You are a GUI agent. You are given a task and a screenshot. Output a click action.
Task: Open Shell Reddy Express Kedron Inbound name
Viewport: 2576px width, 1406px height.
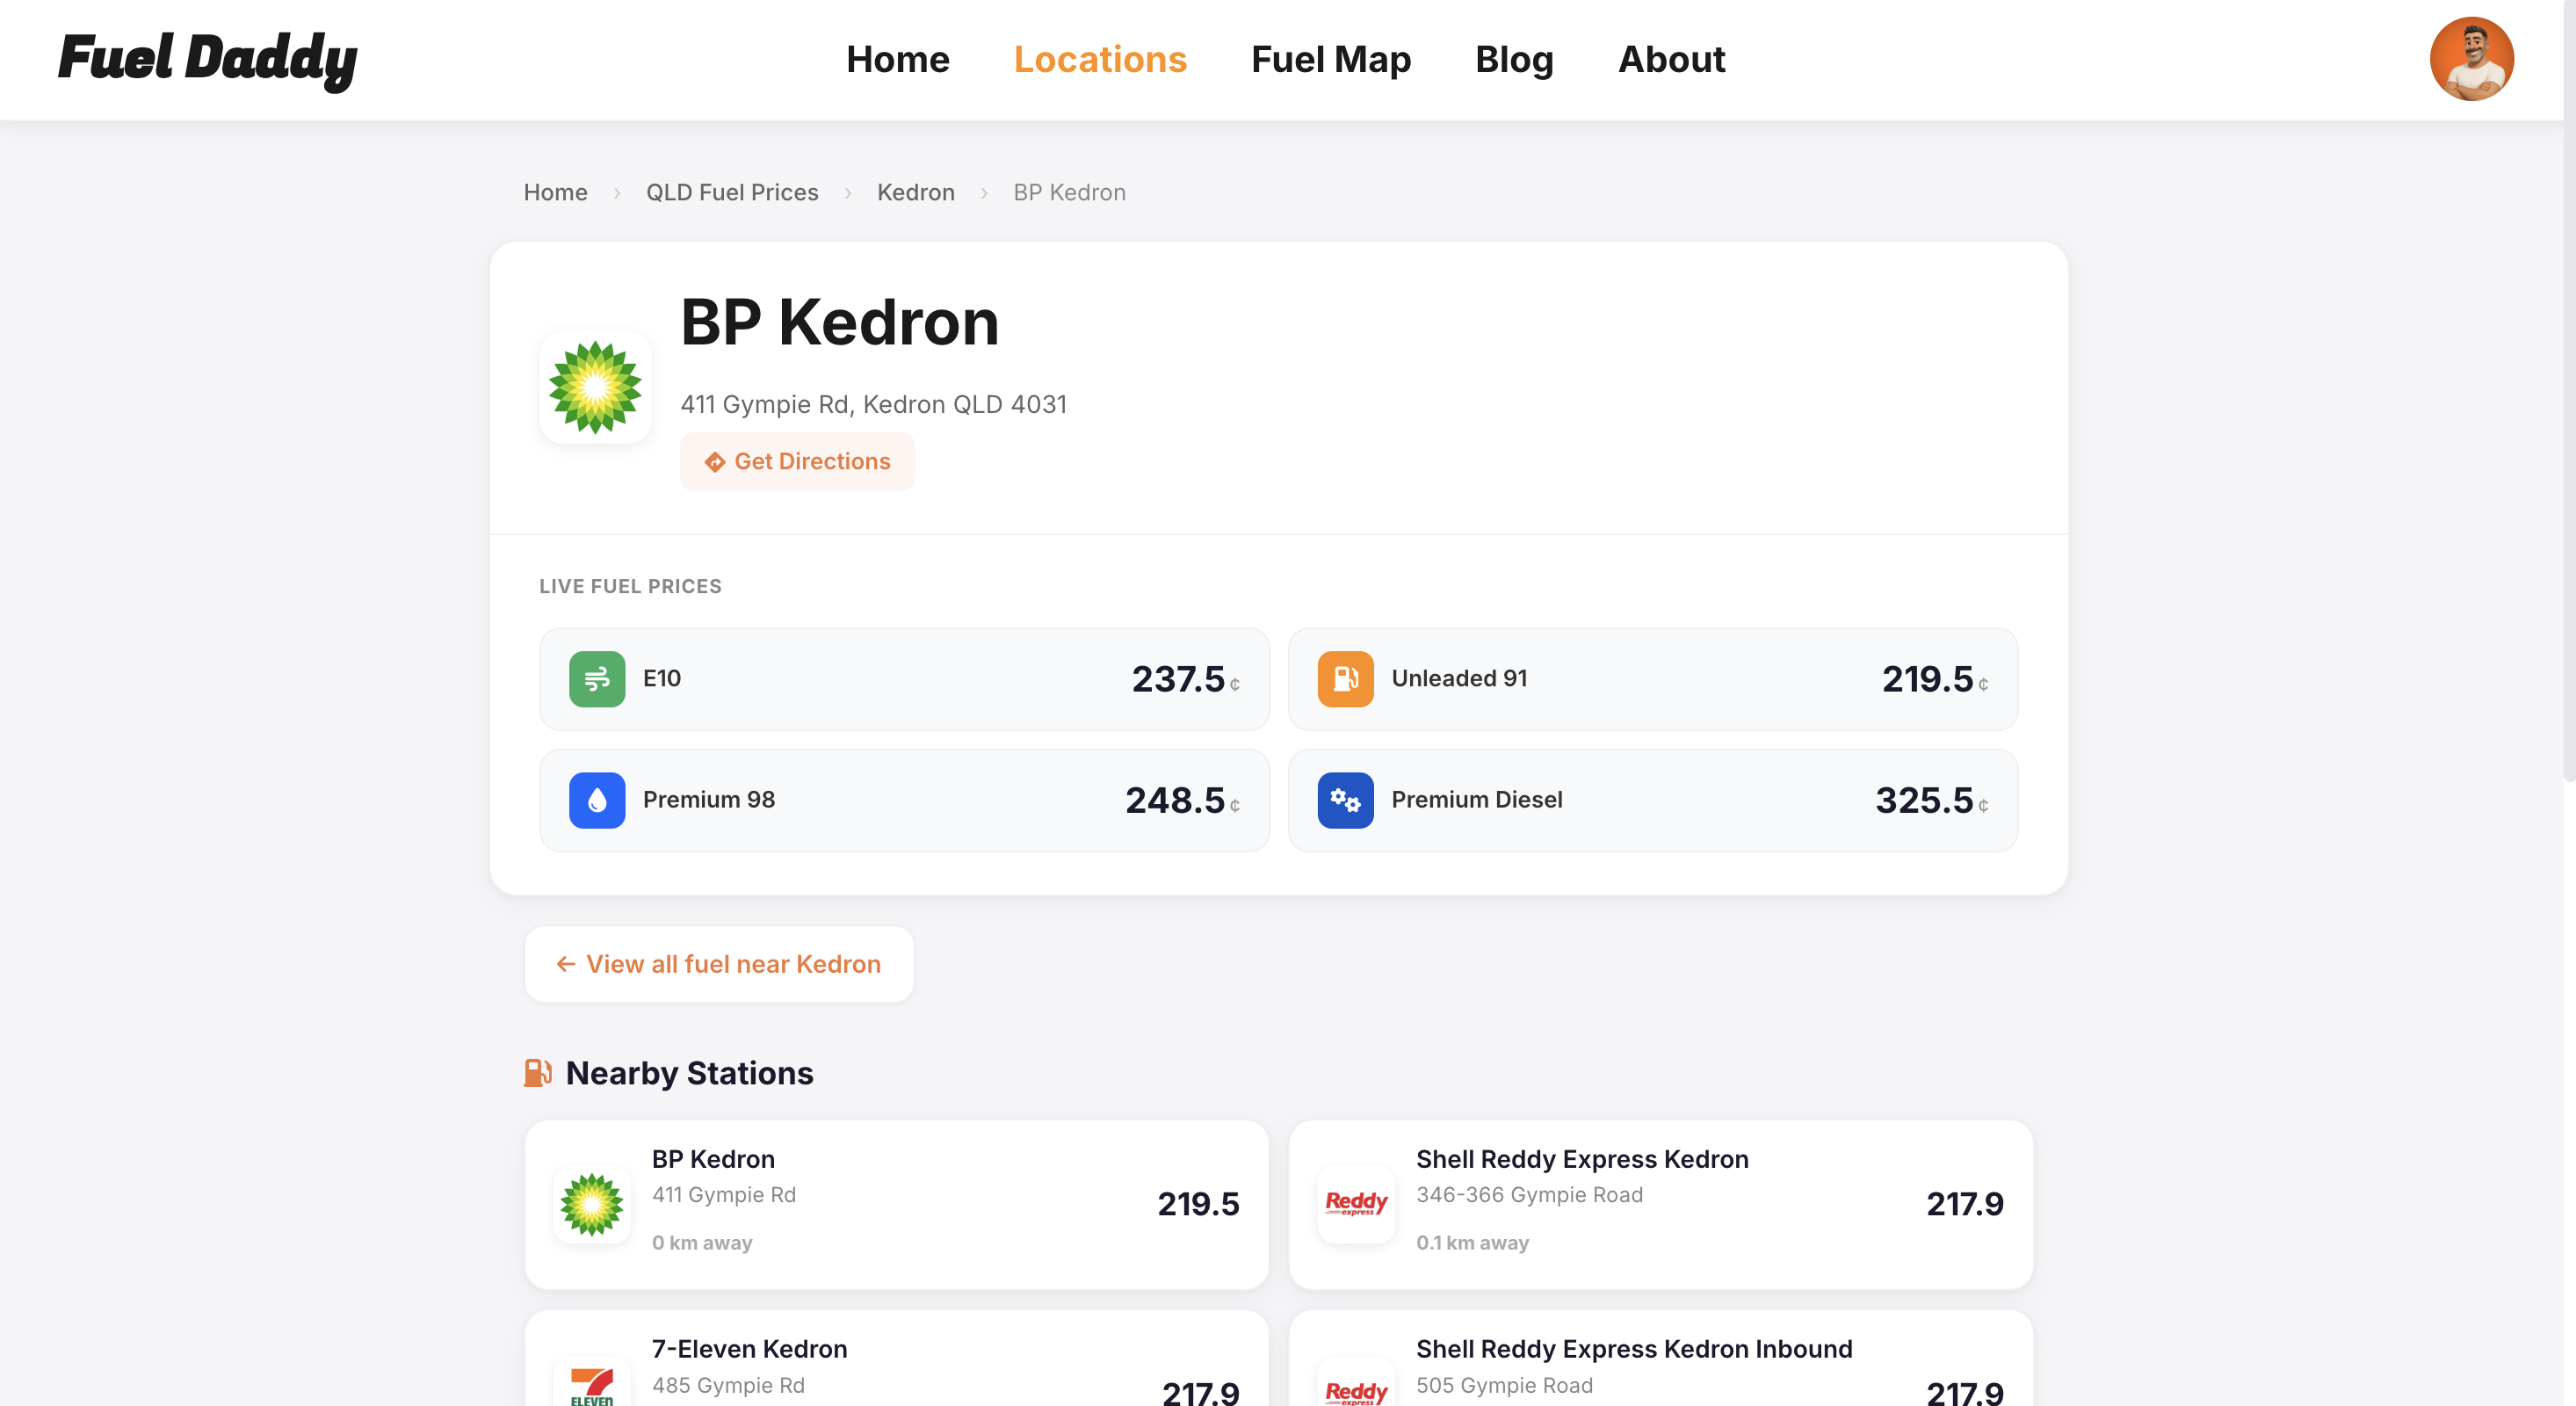[1634, 1349]
